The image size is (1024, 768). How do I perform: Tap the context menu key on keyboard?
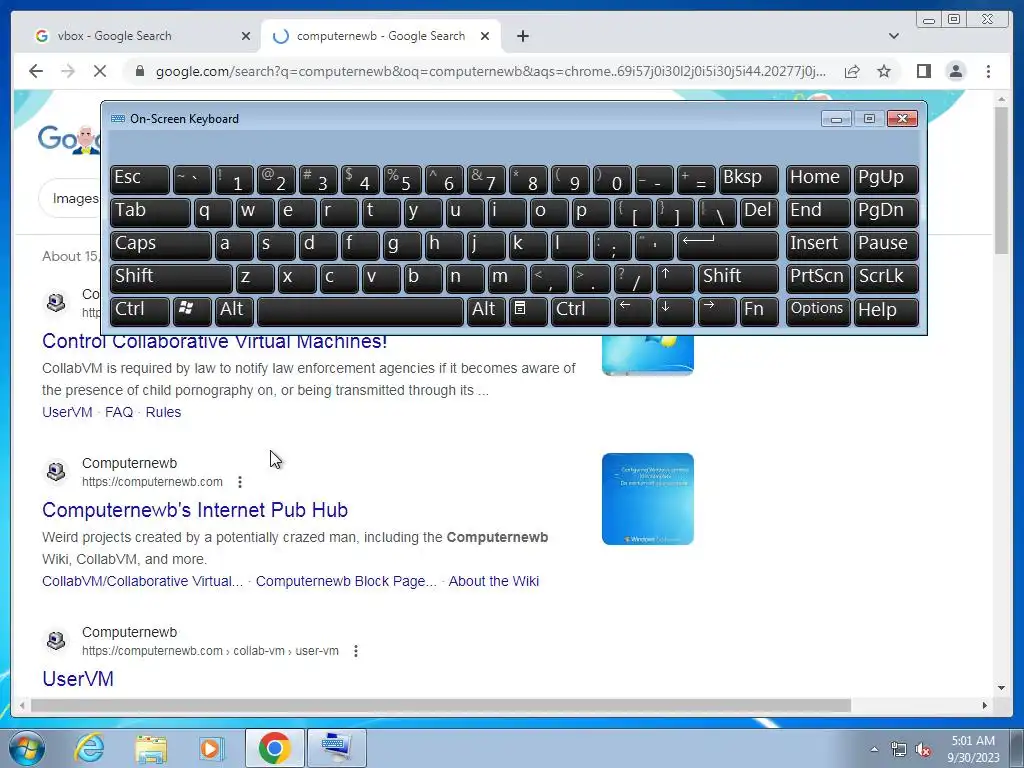tap(528, 311)
